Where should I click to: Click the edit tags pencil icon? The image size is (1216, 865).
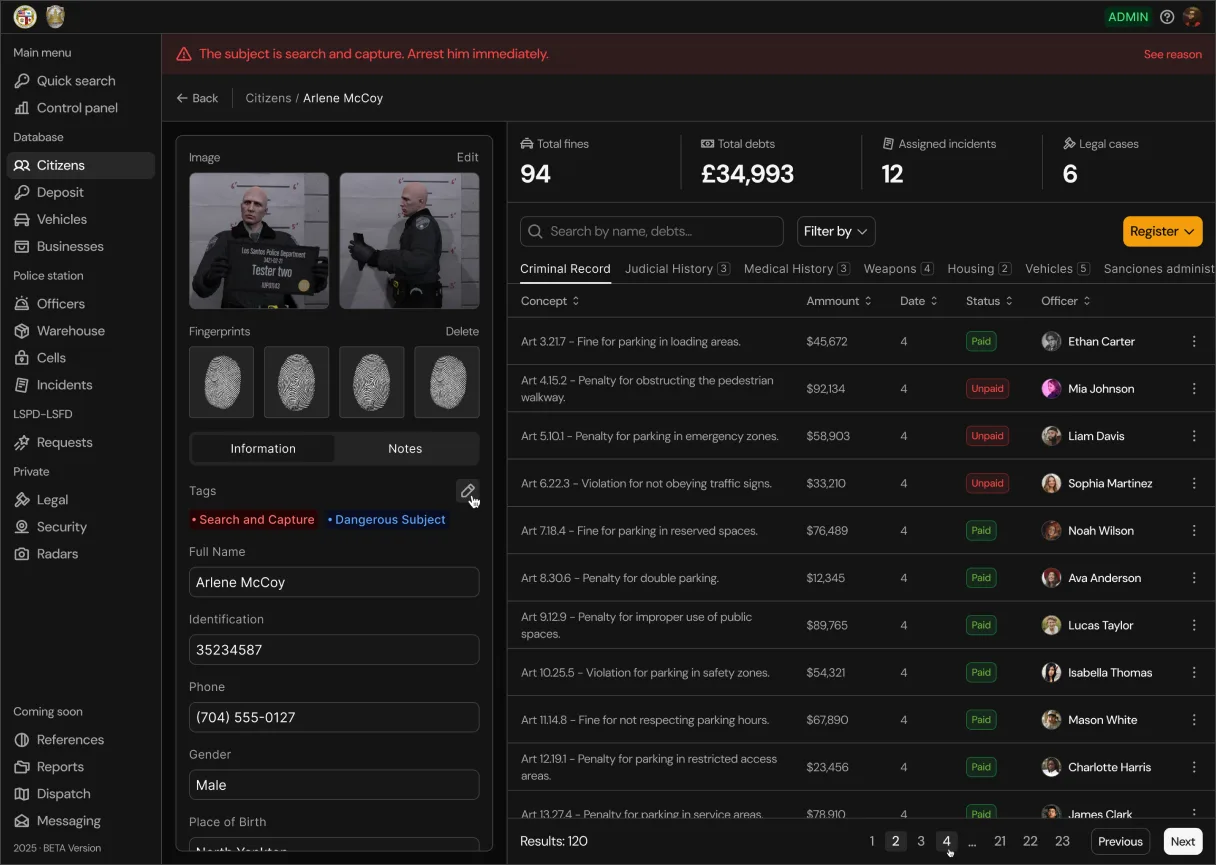pos(467,490)
